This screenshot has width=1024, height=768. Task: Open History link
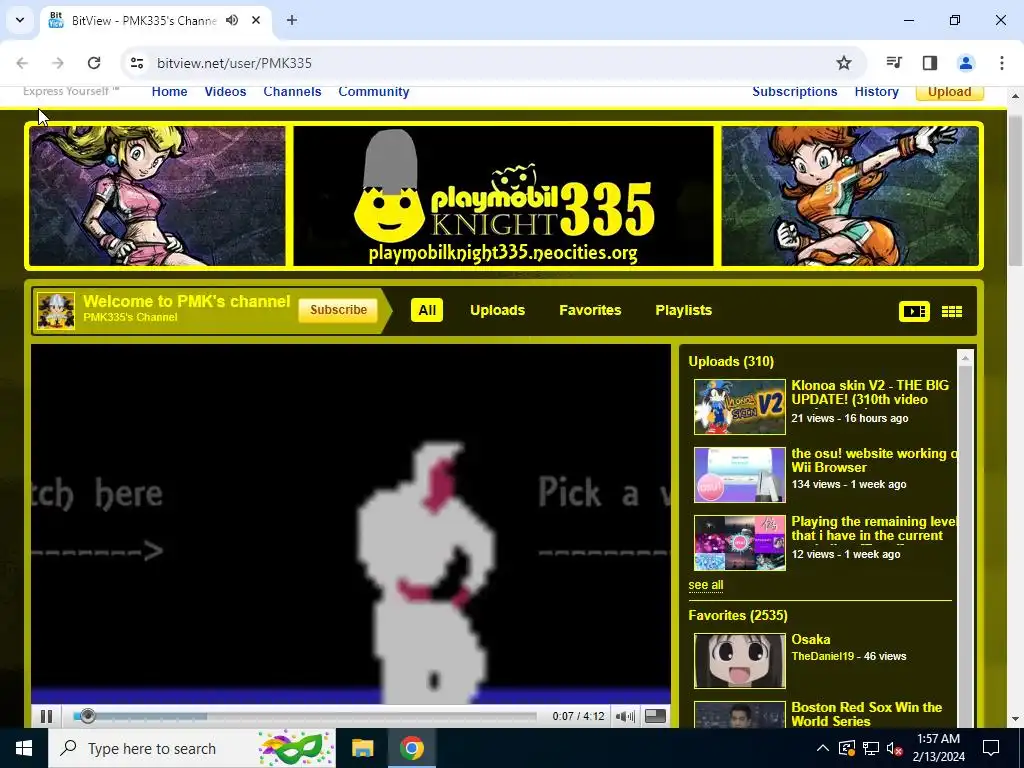point(876,92)
